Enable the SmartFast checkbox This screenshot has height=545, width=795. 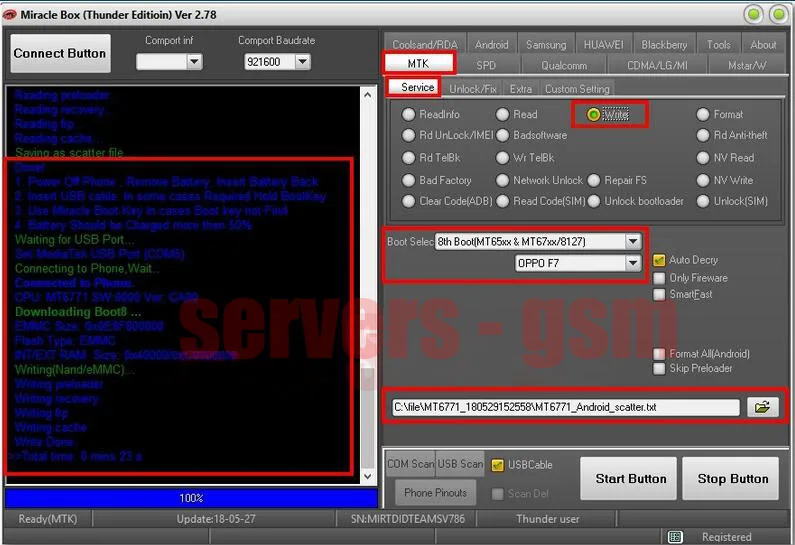(659, 295)
